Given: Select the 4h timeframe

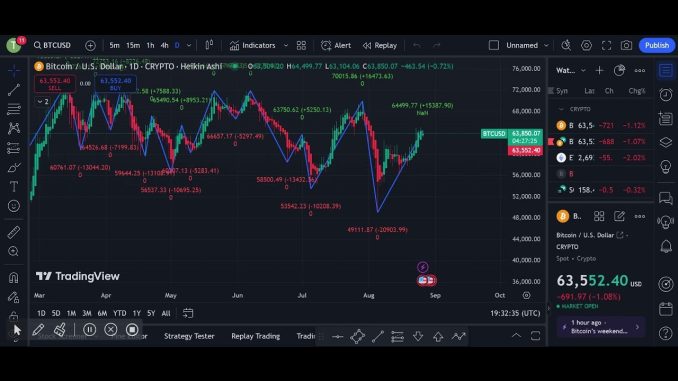Looking at the screenshot, I should 164,45.
